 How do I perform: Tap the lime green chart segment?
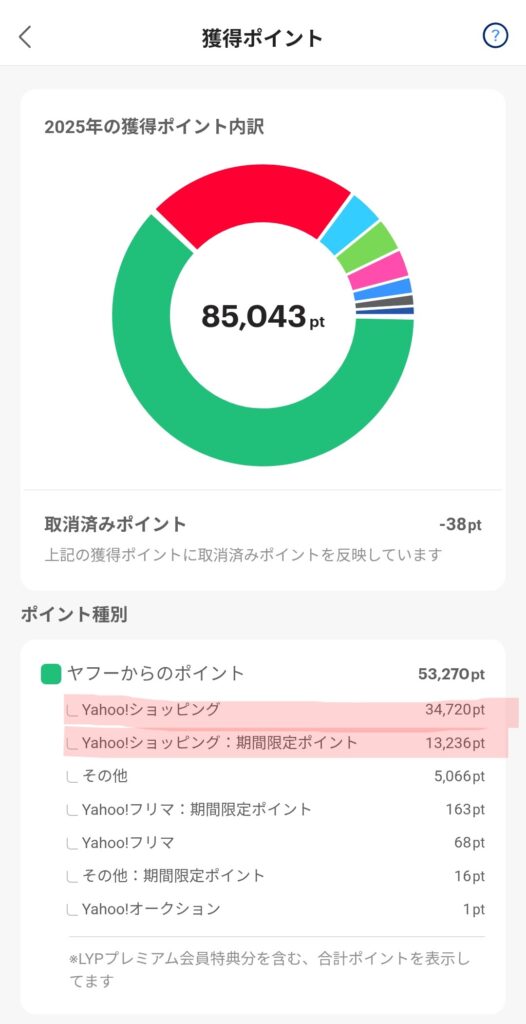pos(368,248)
